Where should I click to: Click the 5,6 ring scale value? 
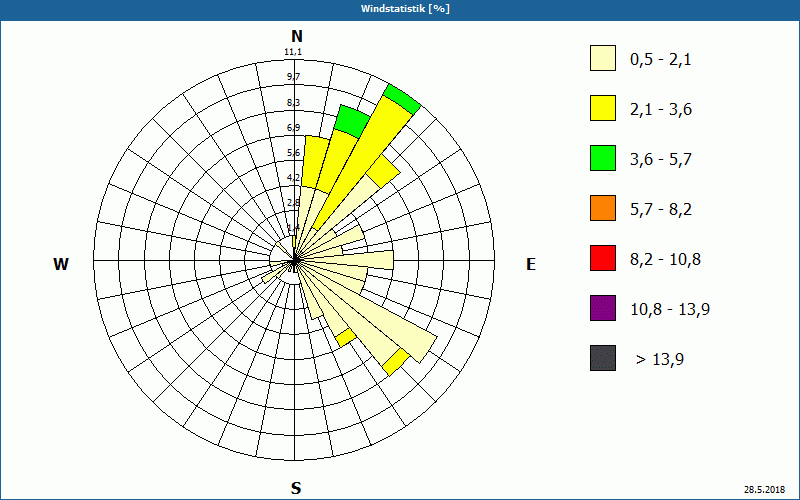click(x=293, y=153)
